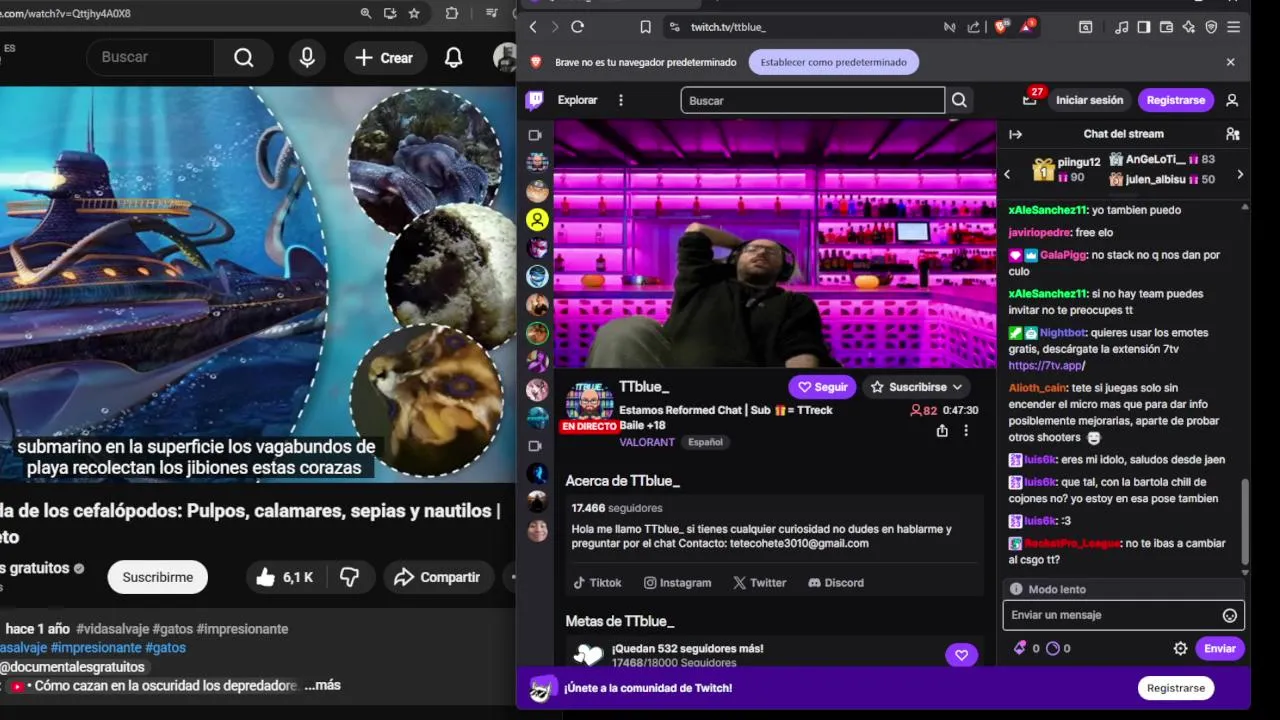The image size is (1280, 720).
Task: Click Compartir on the YouTube video
Action: click(x=437, y=577)
